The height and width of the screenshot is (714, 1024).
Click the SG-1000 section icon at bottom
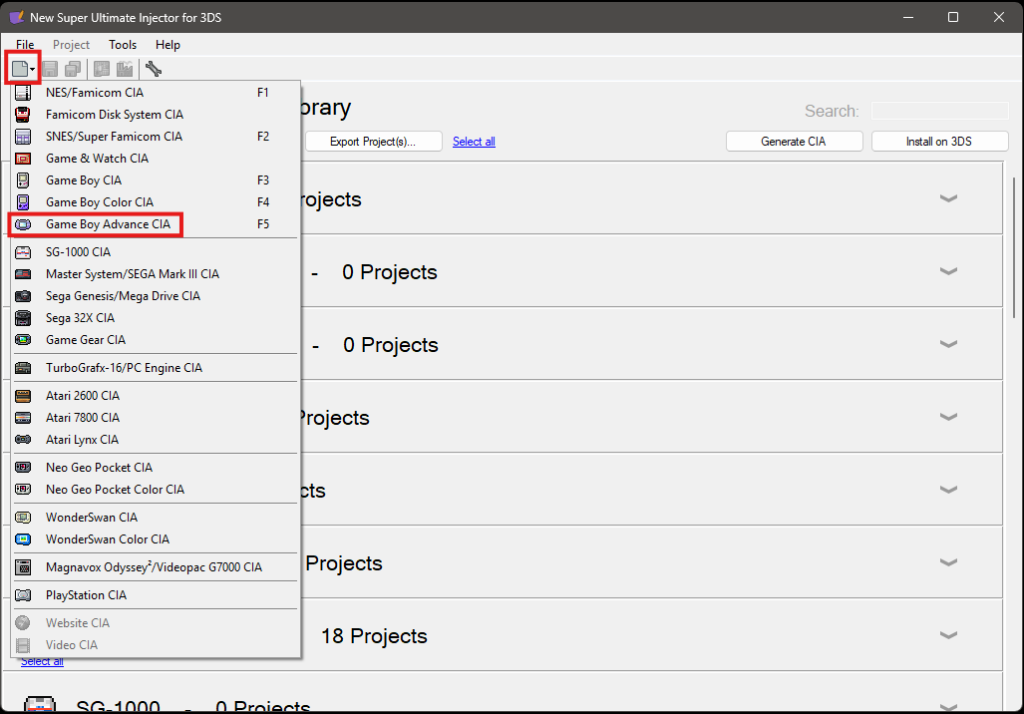39,704
